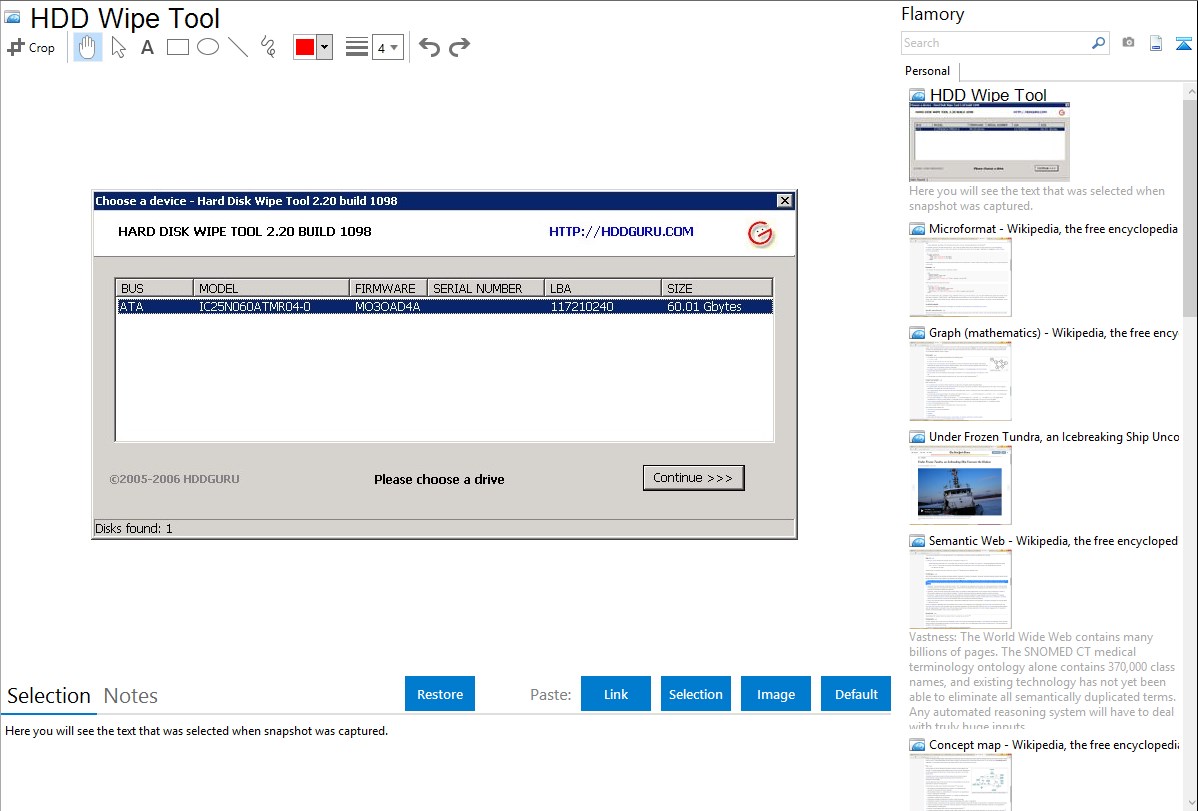Click the SERIAL NUMBER column header

point(486,288)
